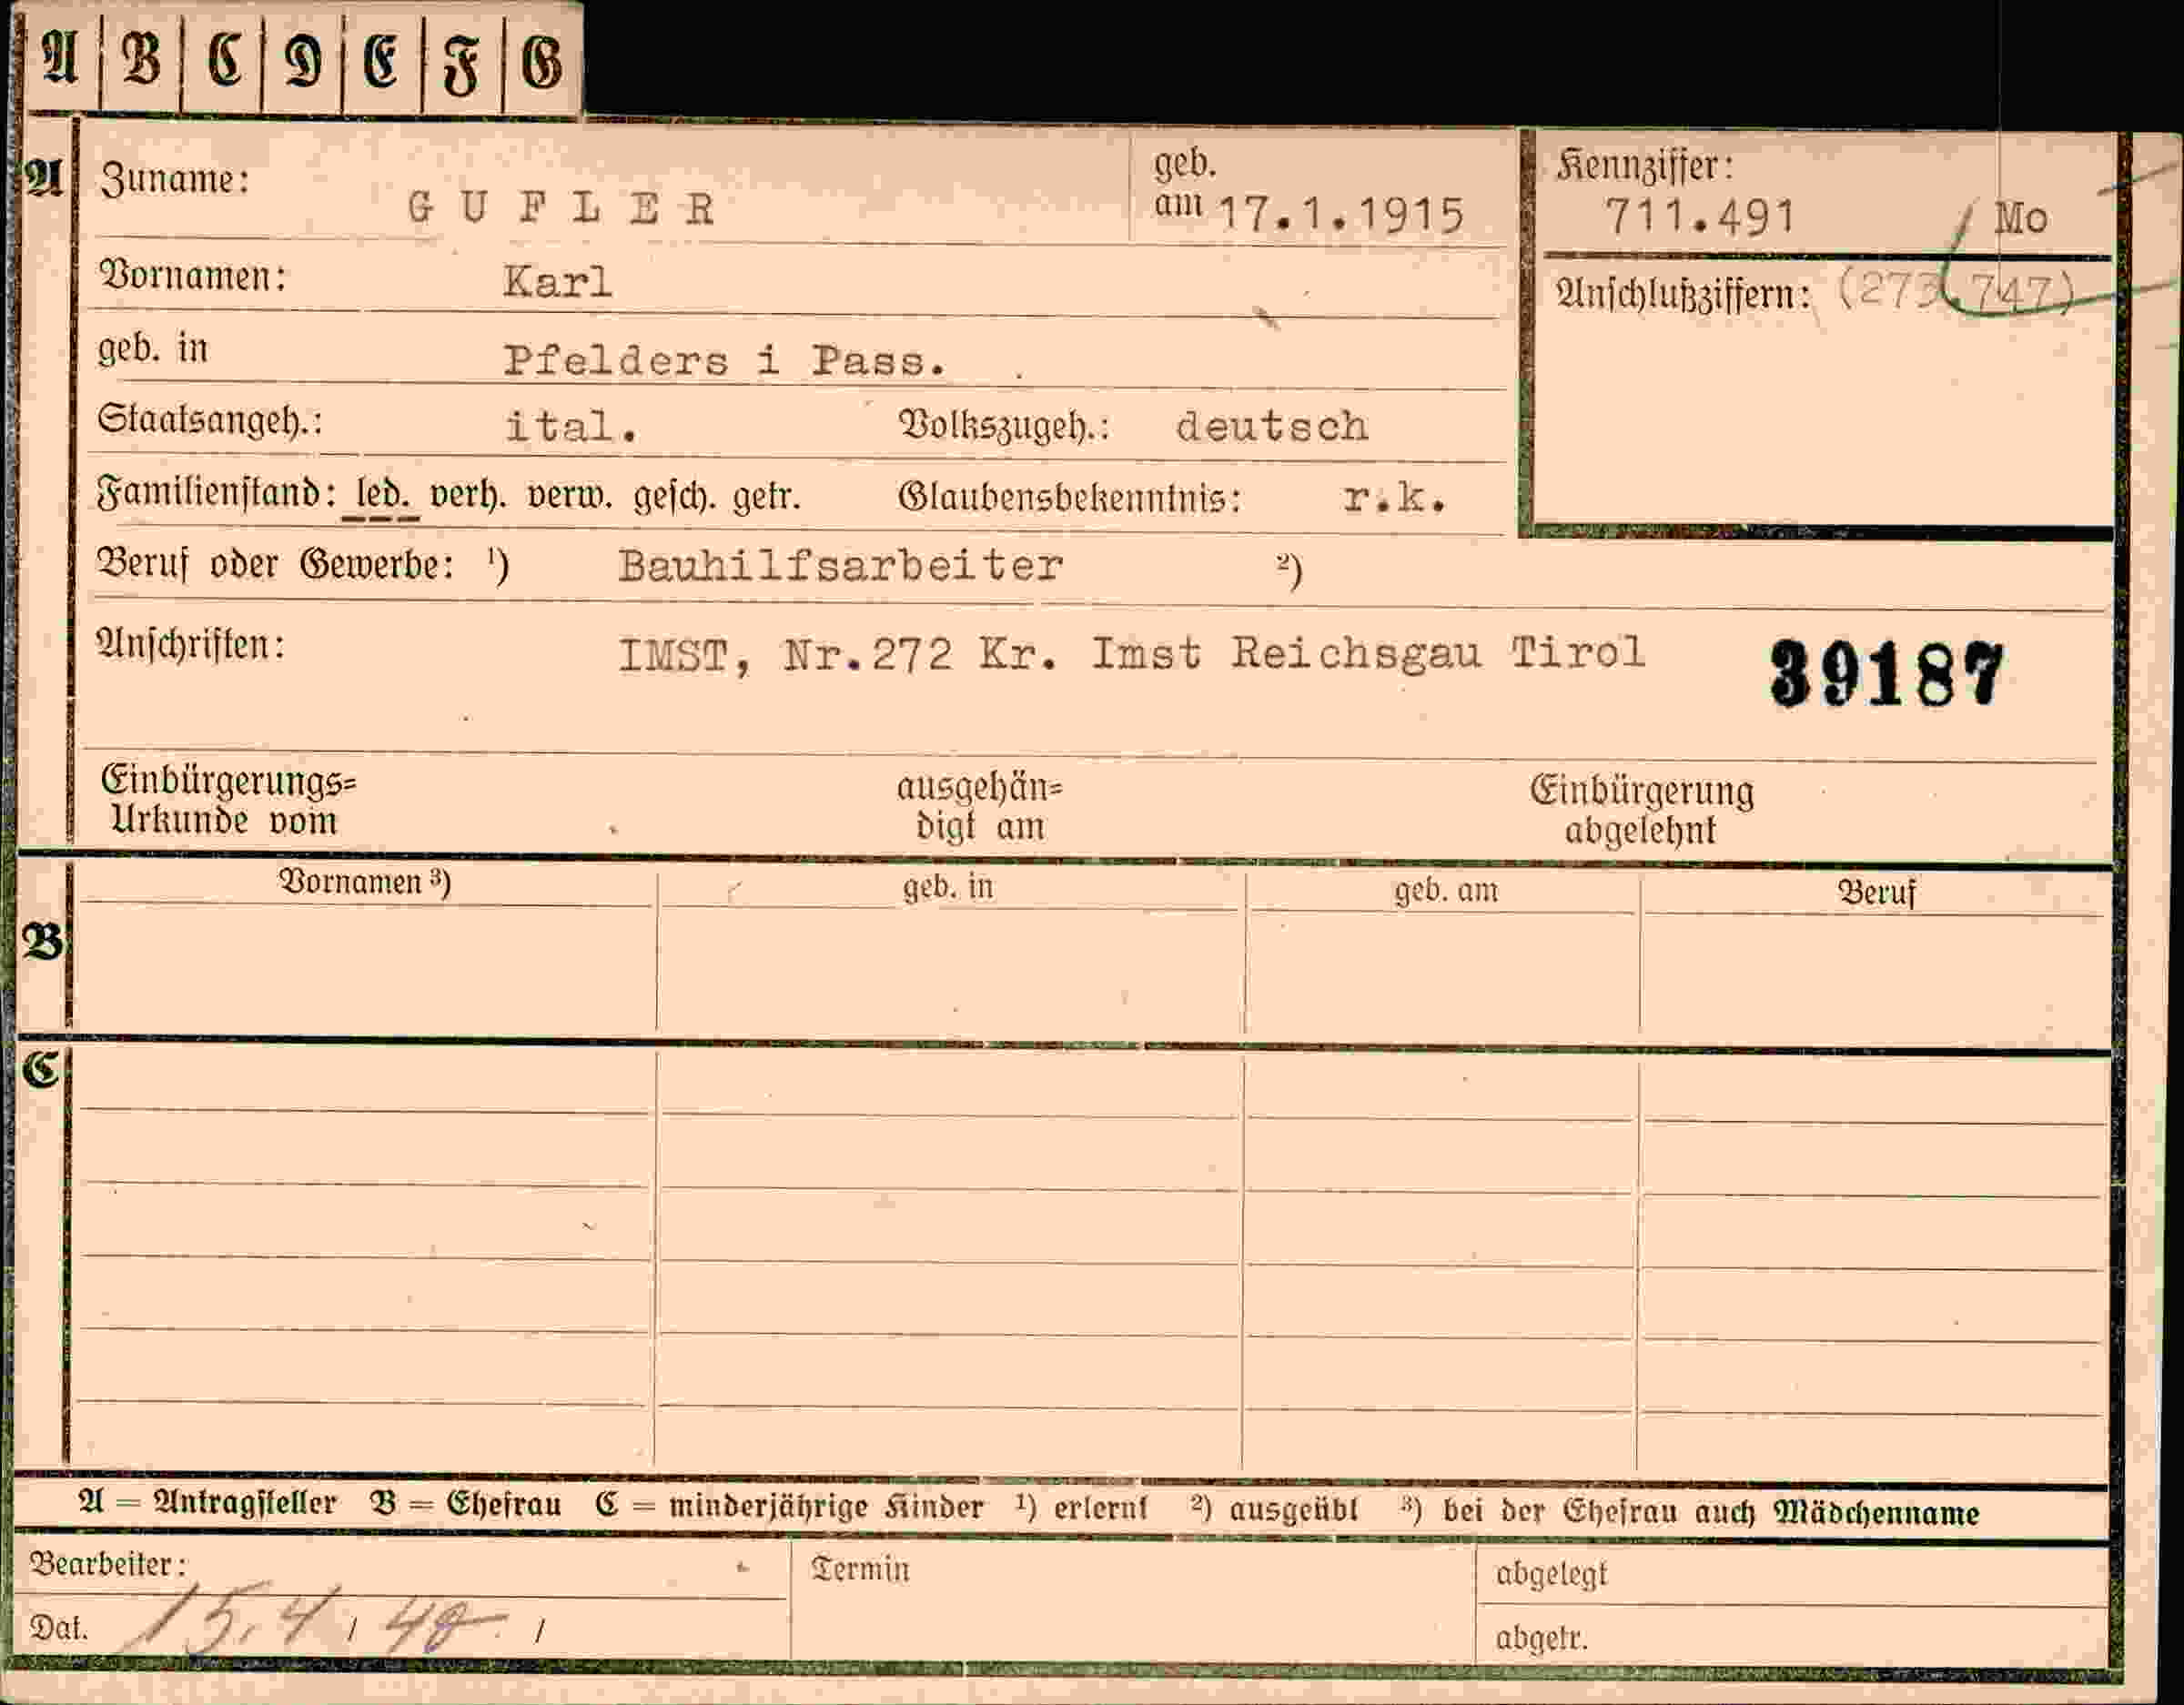Click the Bearbeiter label
This screenshot has width=2184, height=1705.
[108, 1565]
